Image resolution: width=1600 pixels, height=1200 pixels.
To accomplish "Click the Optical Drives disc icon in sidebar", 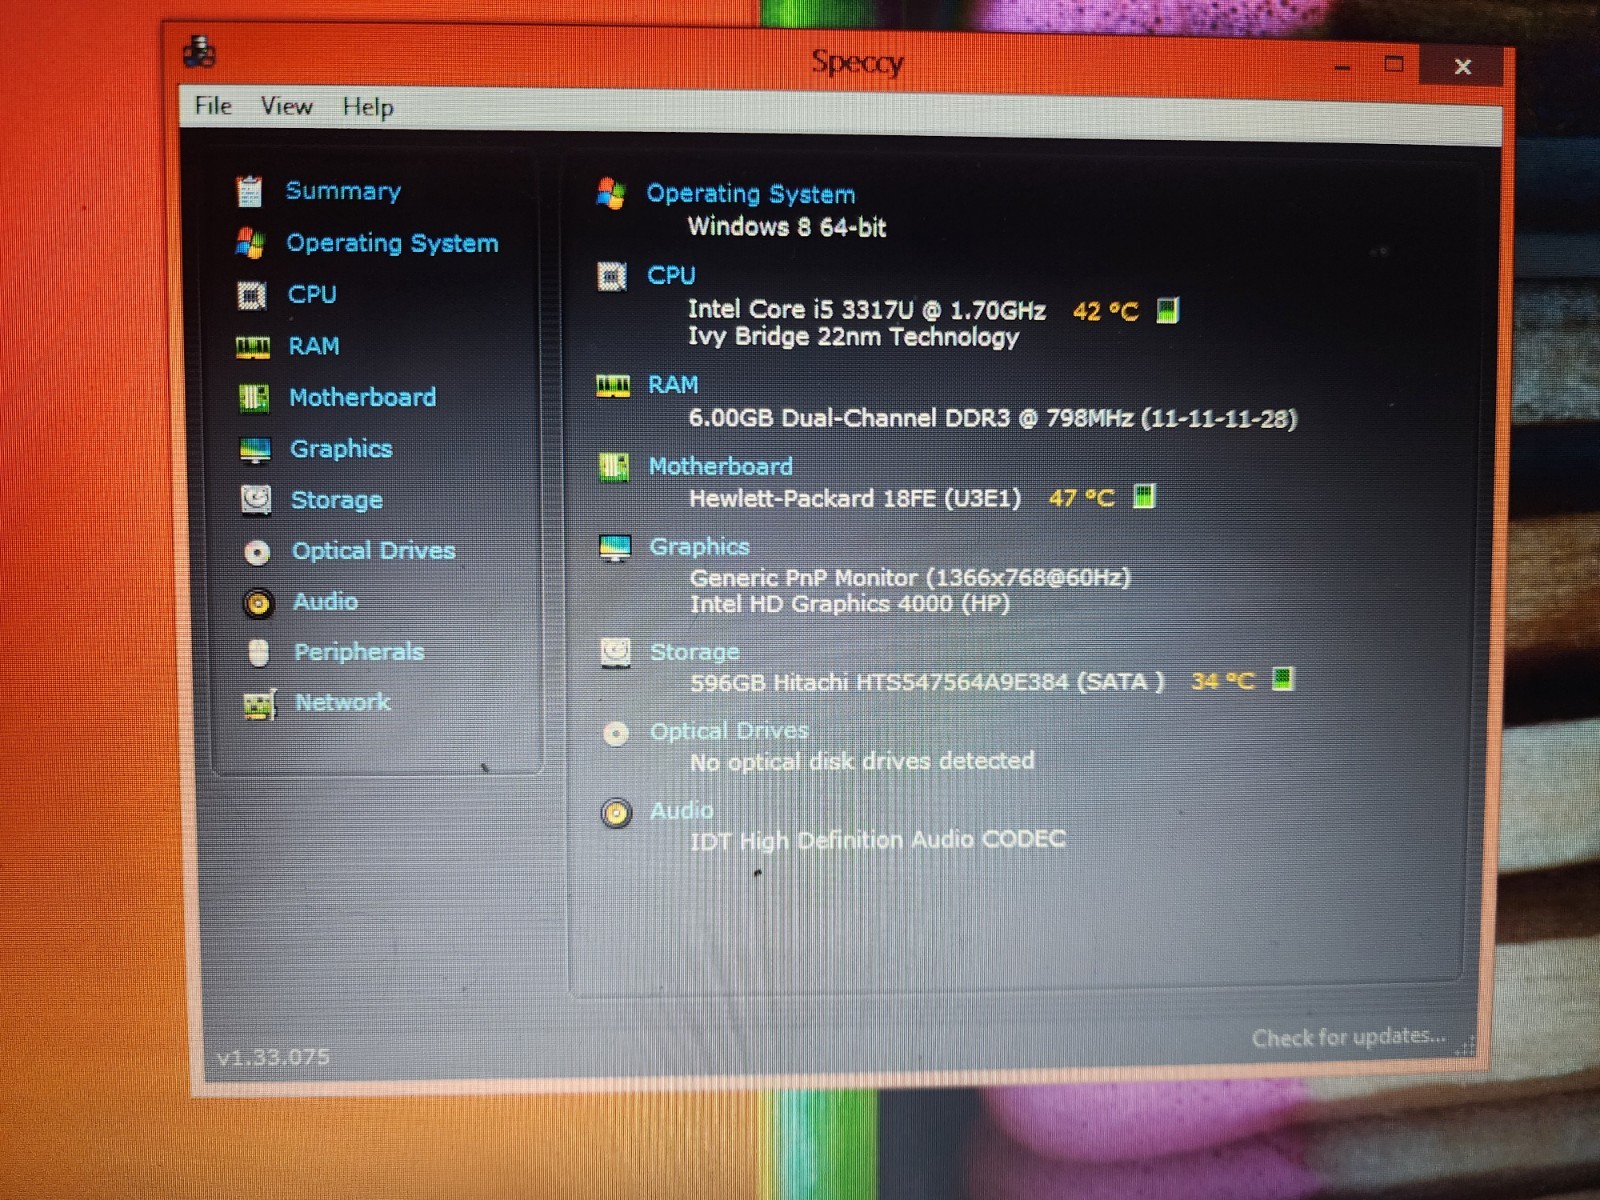I will pos(258,552).
